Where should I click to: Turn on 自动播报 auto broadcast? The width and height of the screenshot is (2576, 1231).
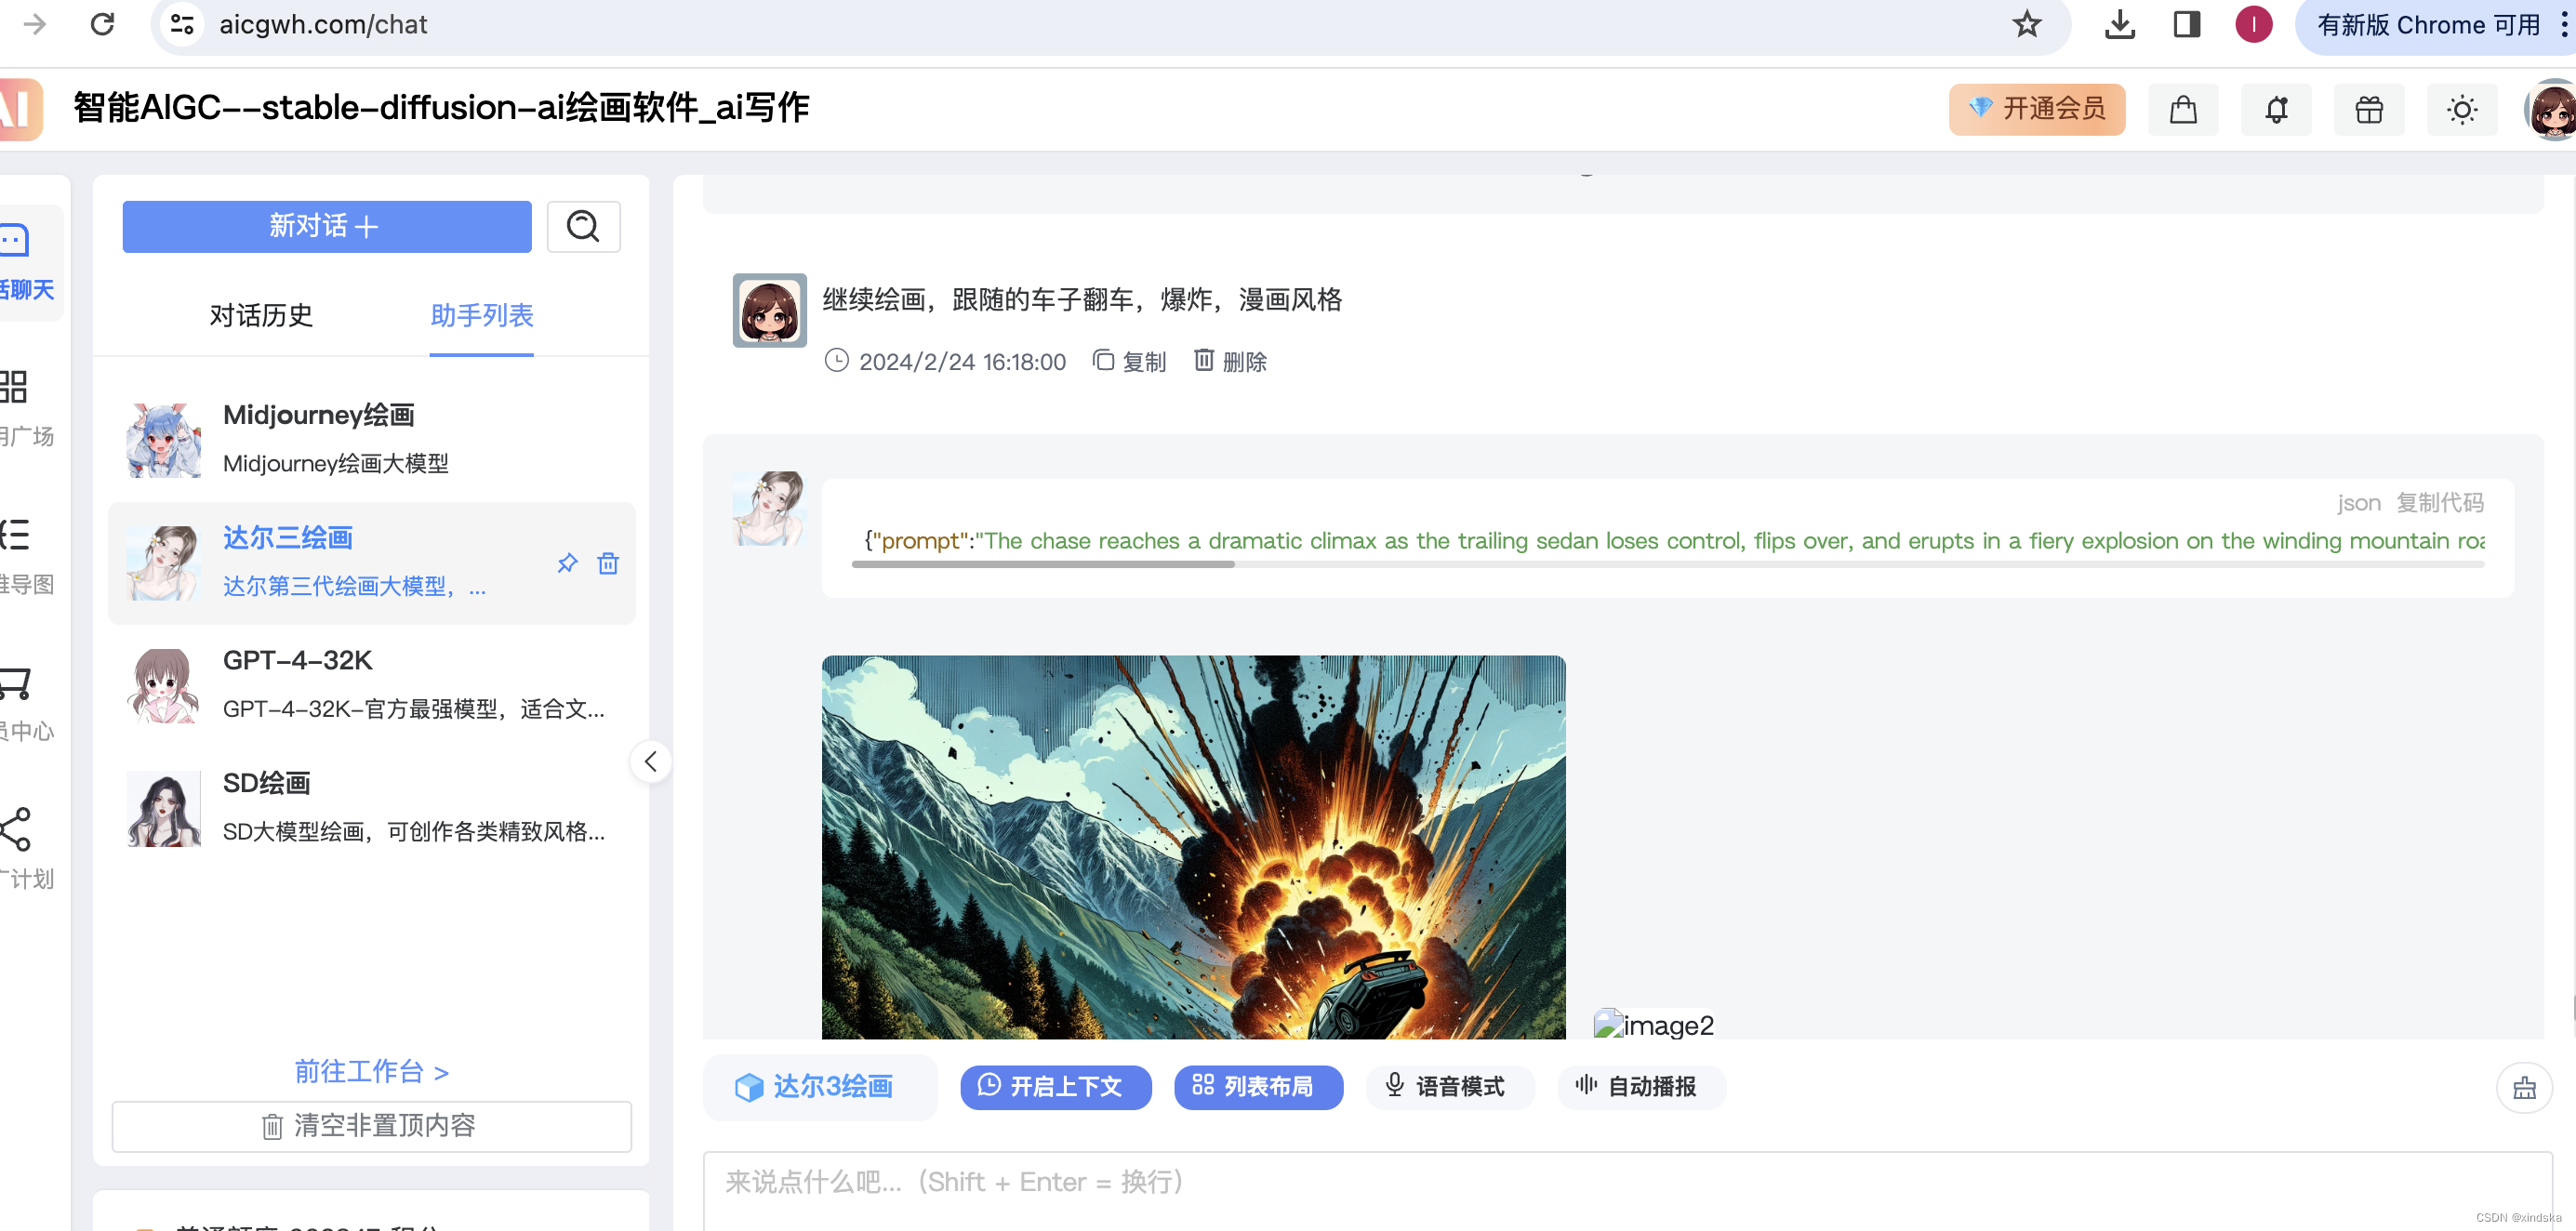pos(1640,1087)
